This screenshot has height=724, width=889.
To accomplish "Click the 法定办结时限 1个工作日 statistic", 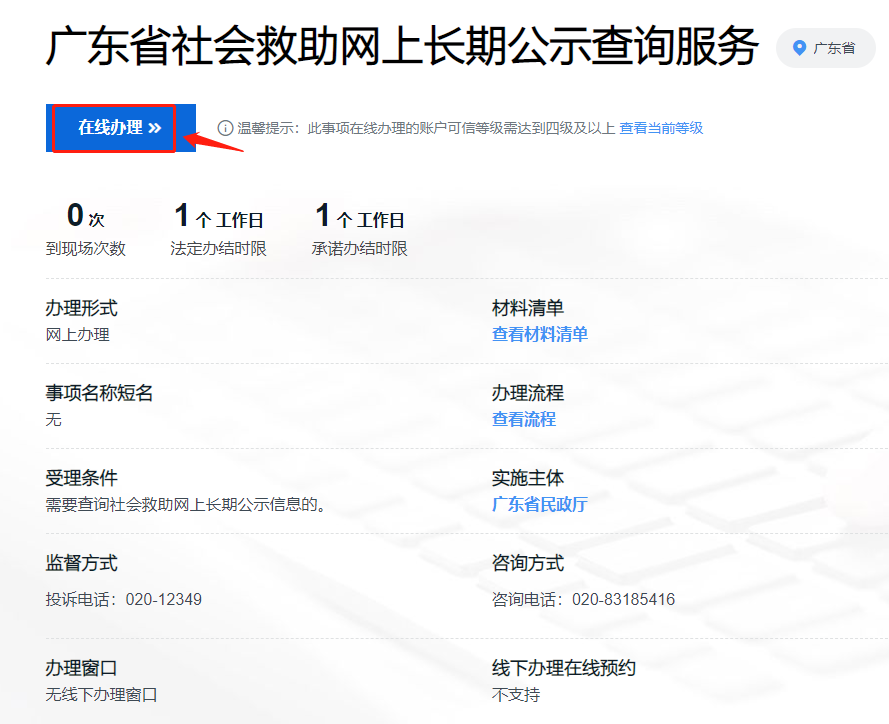I will tap(219, 229).
